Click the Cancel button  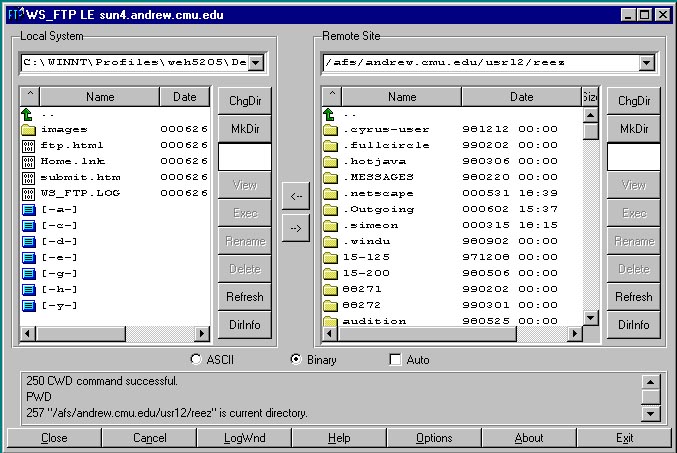point(149,438)
